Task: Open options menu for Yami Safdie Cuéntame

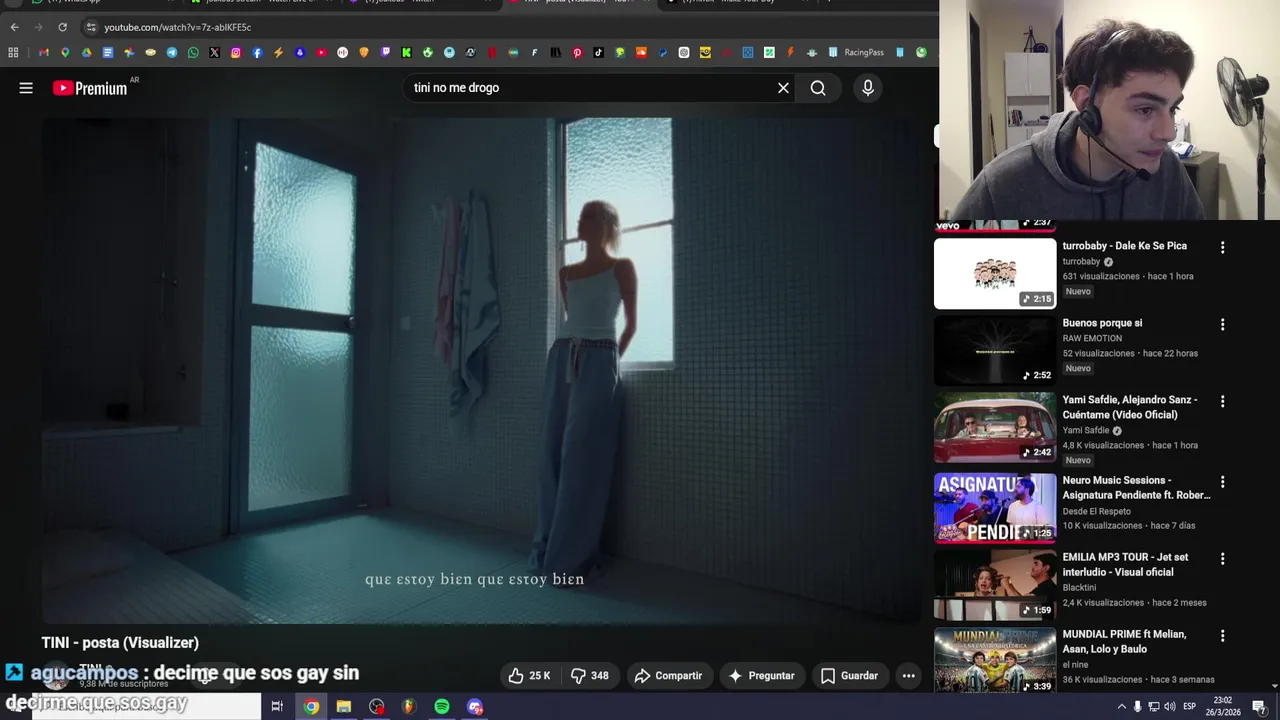Action: pos(1222,401)
